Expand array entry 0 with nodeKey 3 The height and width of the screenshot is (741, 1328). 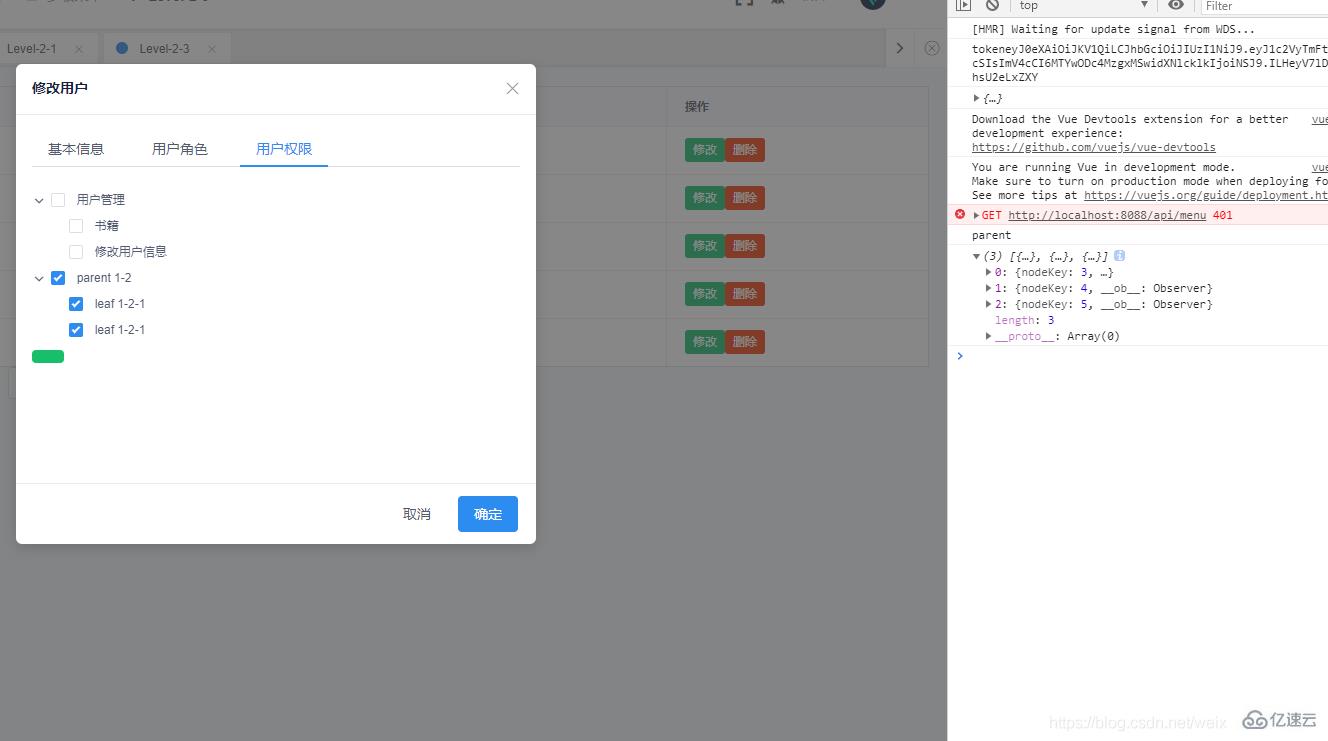[989, 272]
